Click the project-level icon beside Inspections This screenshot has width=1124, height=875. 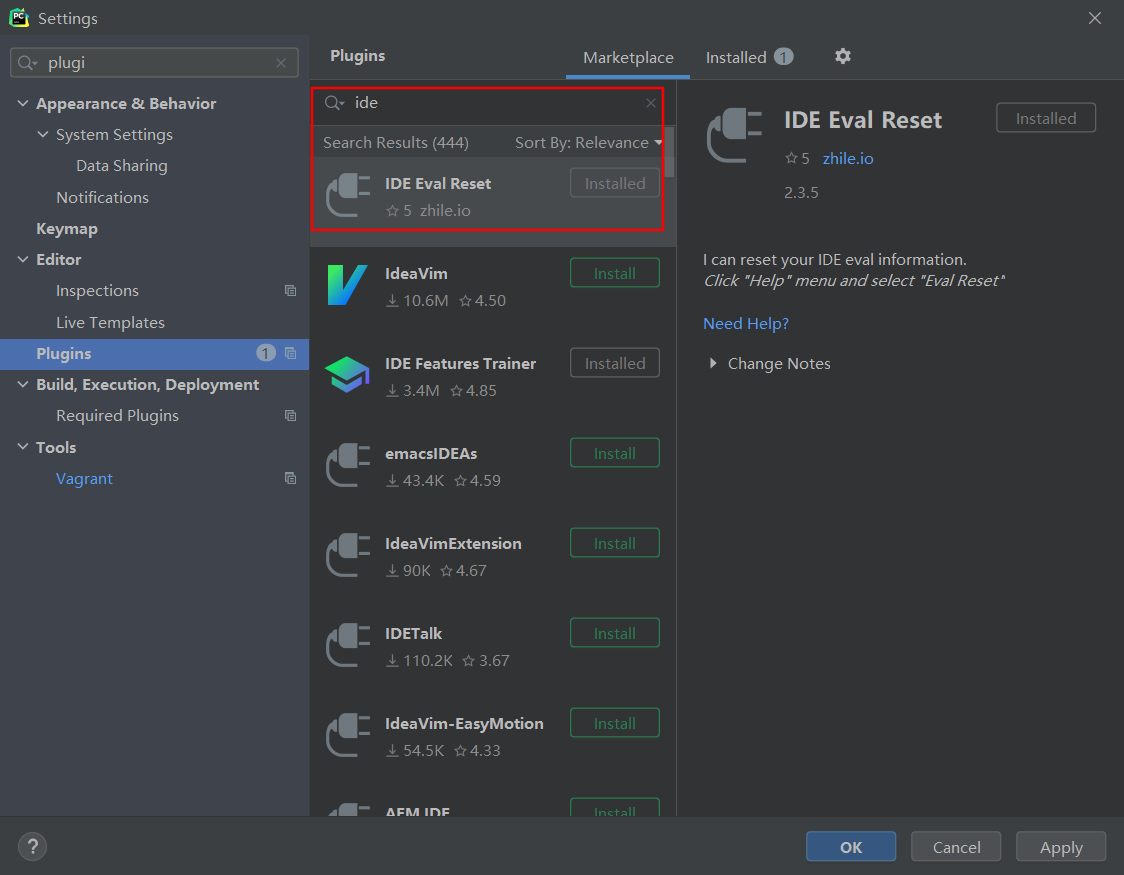click(290, 290)
